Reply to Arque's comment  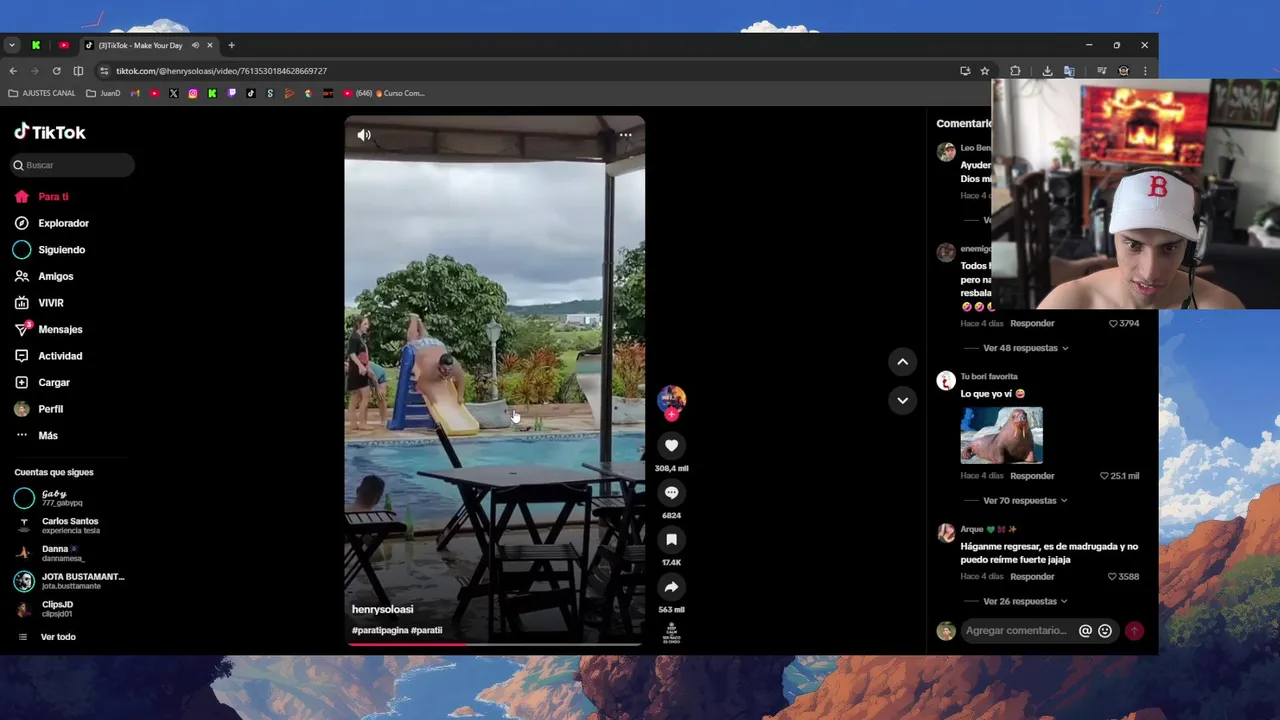tap(1032, 577)
